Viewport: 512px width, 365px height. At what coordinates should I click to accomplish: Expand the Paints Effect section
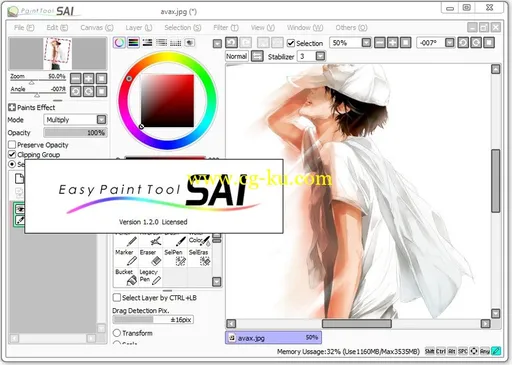coord(12,107)
